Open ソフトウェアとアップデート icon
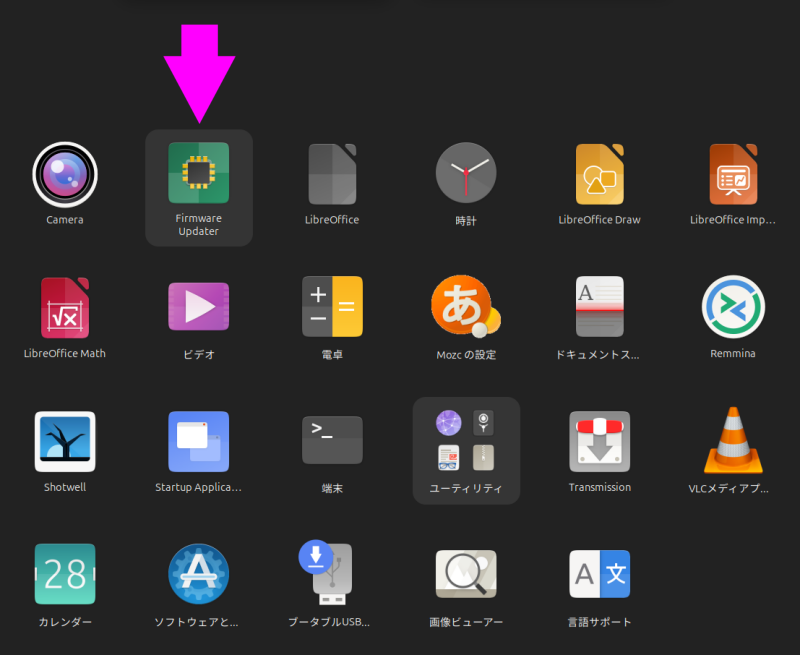 coord(198,574)
